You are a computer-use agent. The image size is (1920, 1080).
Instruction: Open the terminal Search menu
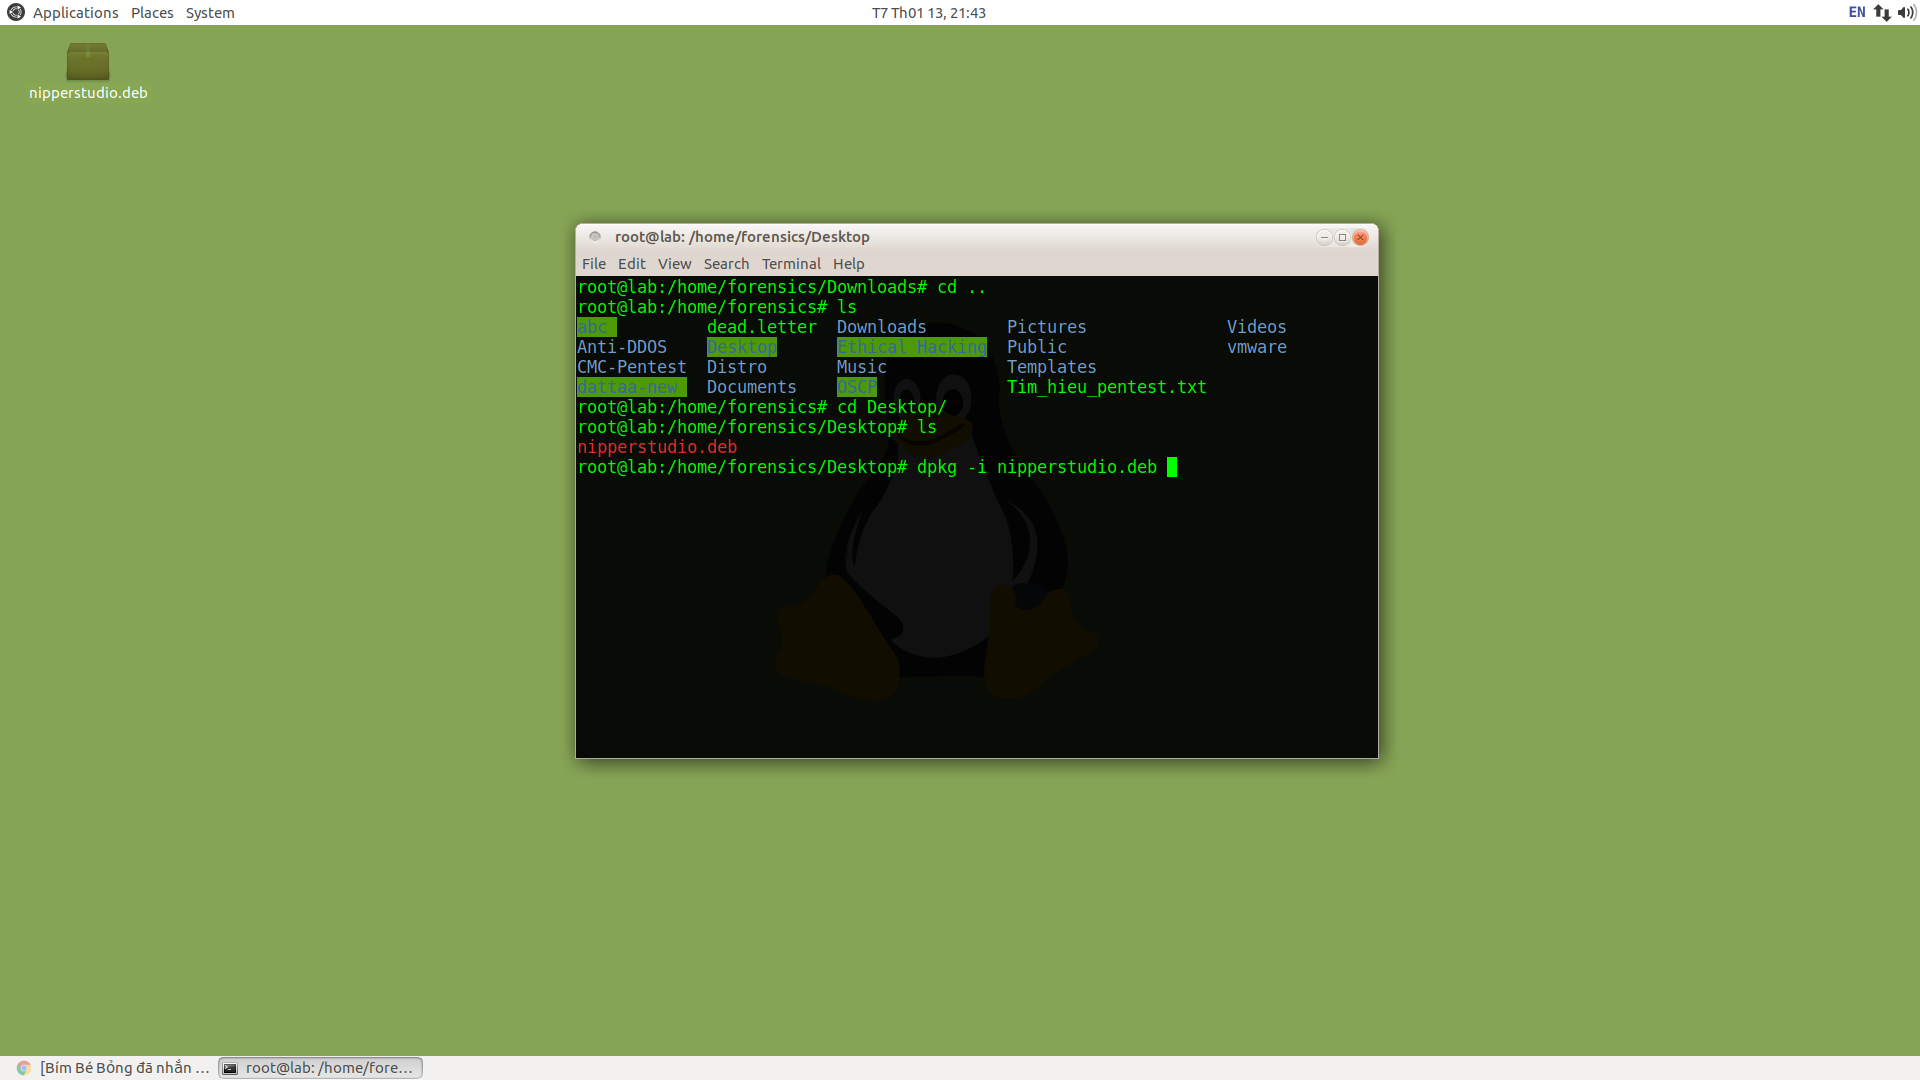tap(726, 264)
